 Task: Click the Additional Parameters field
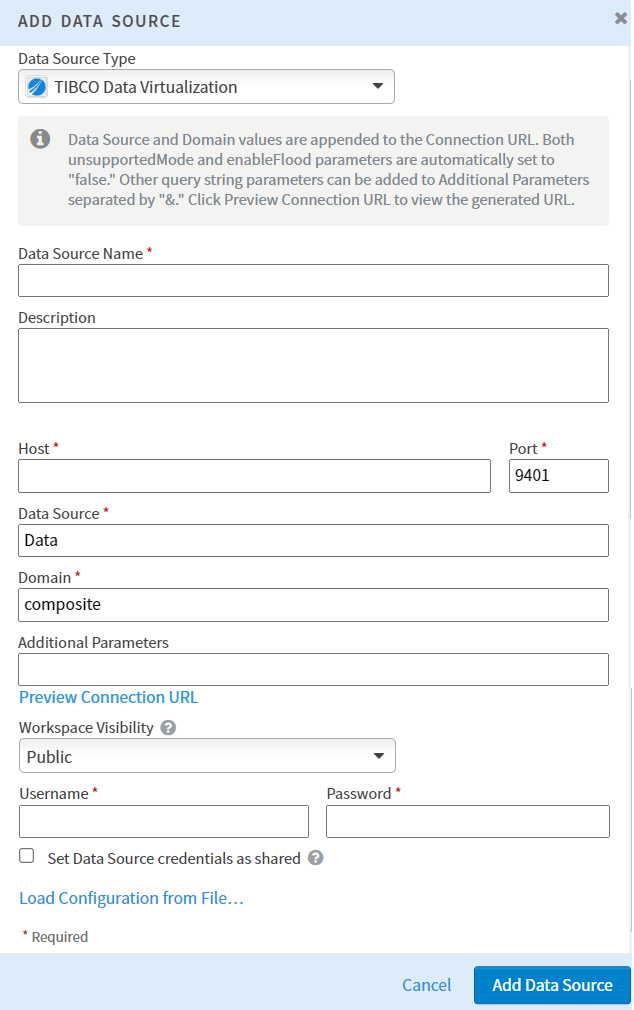[x=313, y=669]
